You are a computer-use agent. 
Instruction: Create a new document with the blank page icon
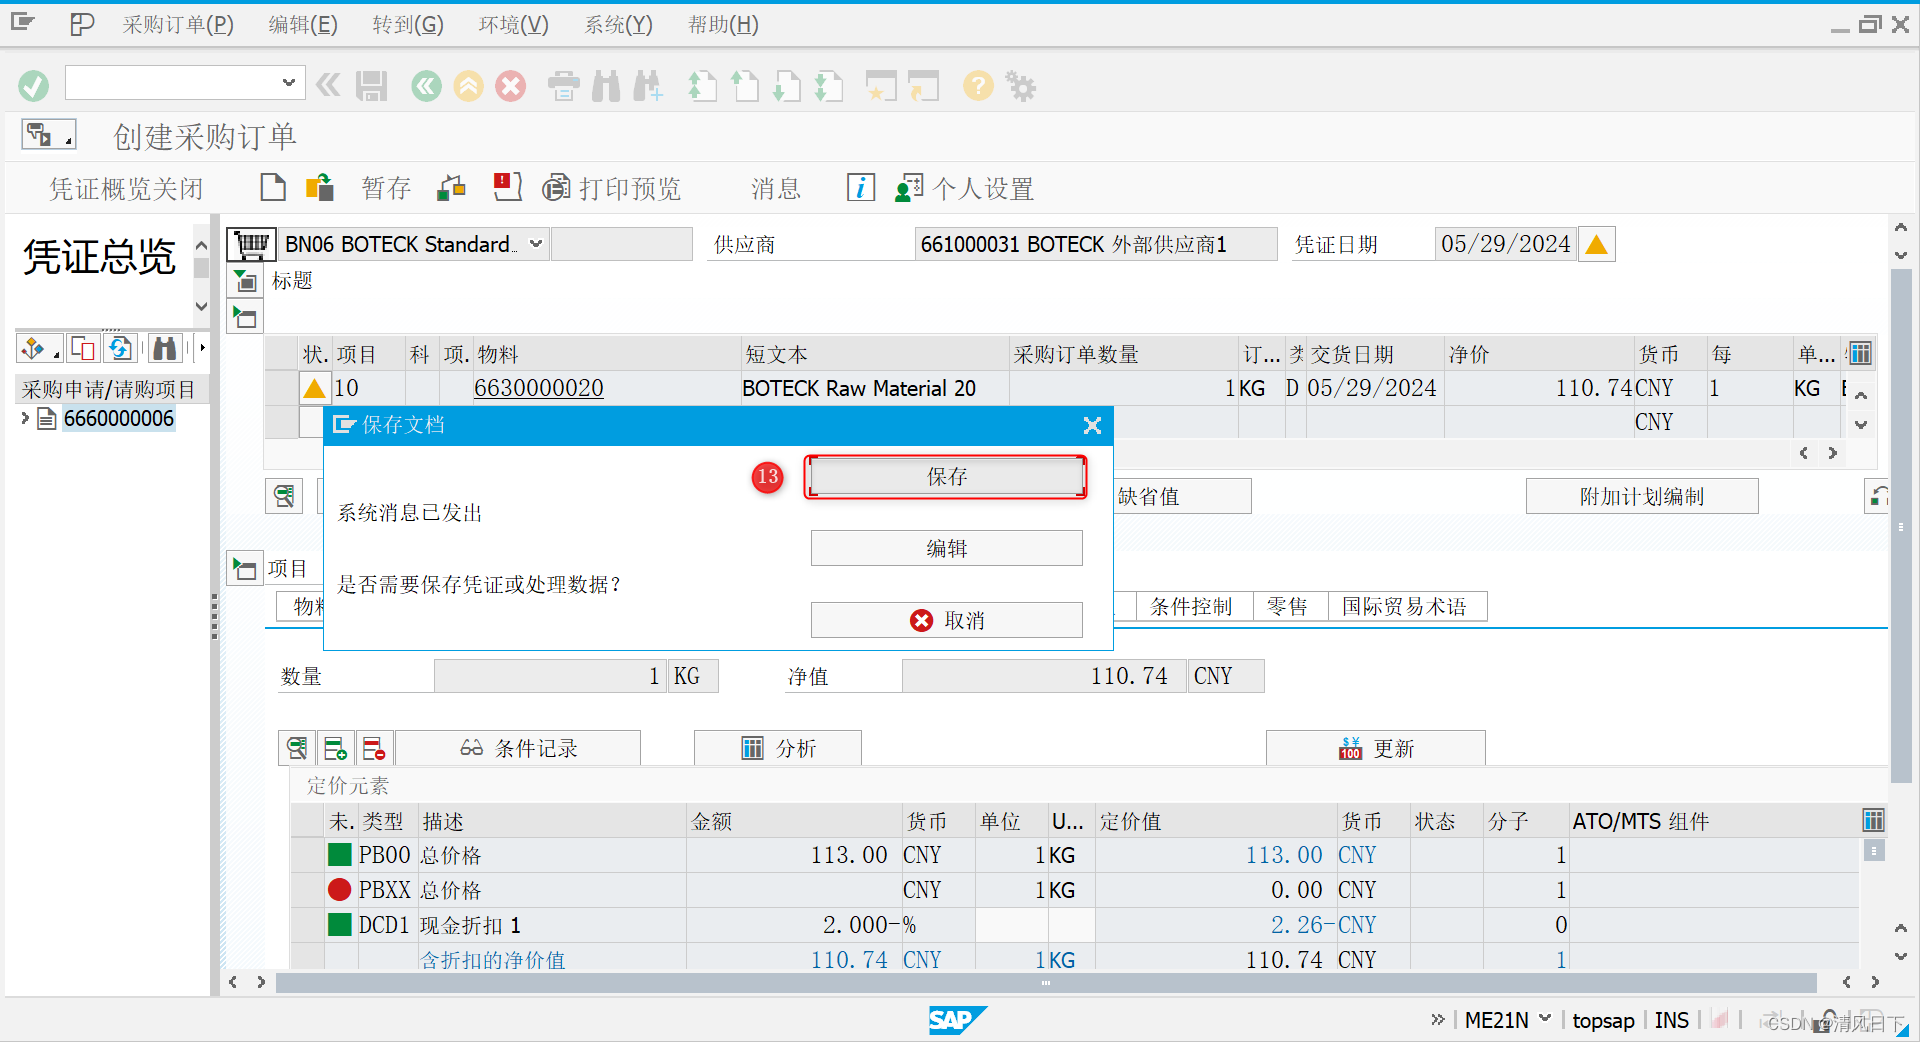point(272,188)
